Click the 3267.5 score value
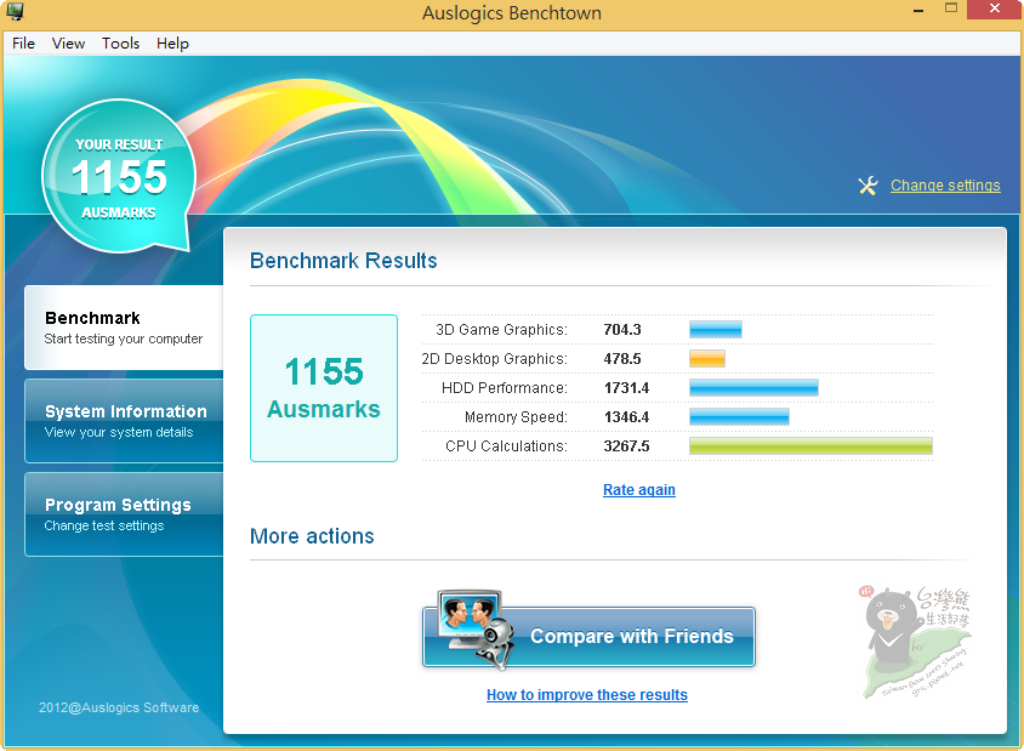The width and height of the screenshot is (1024, 751). 626,446
